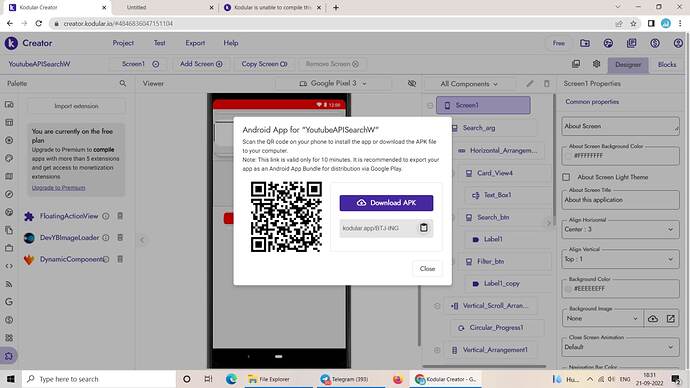Follow the Upgrade to Premium link

tap(59, 188)
